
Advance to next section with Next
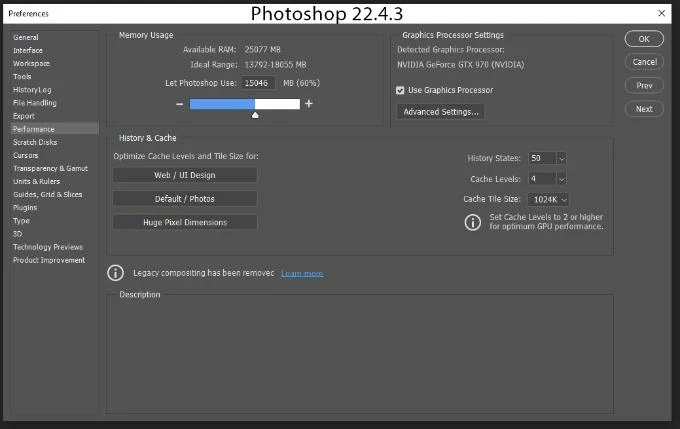(x=644, y=109)
